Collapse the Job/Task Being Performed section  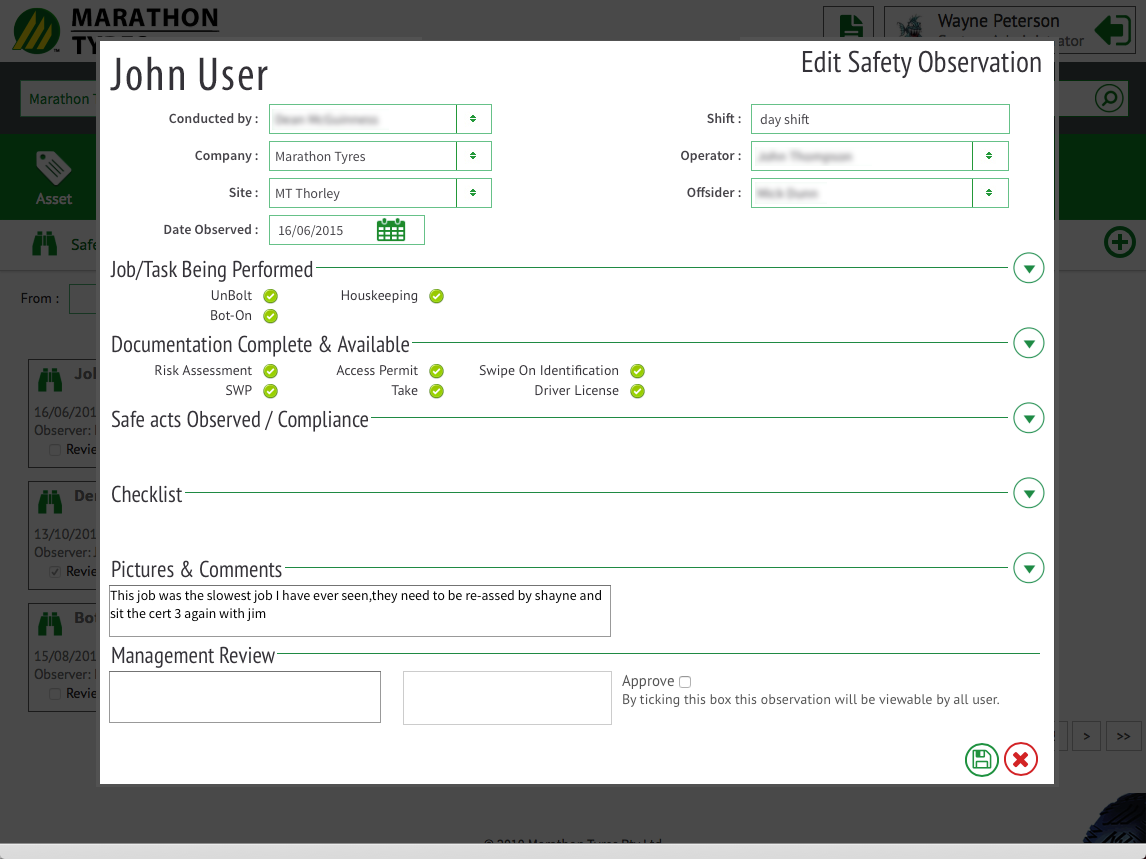click(1028, 268)
